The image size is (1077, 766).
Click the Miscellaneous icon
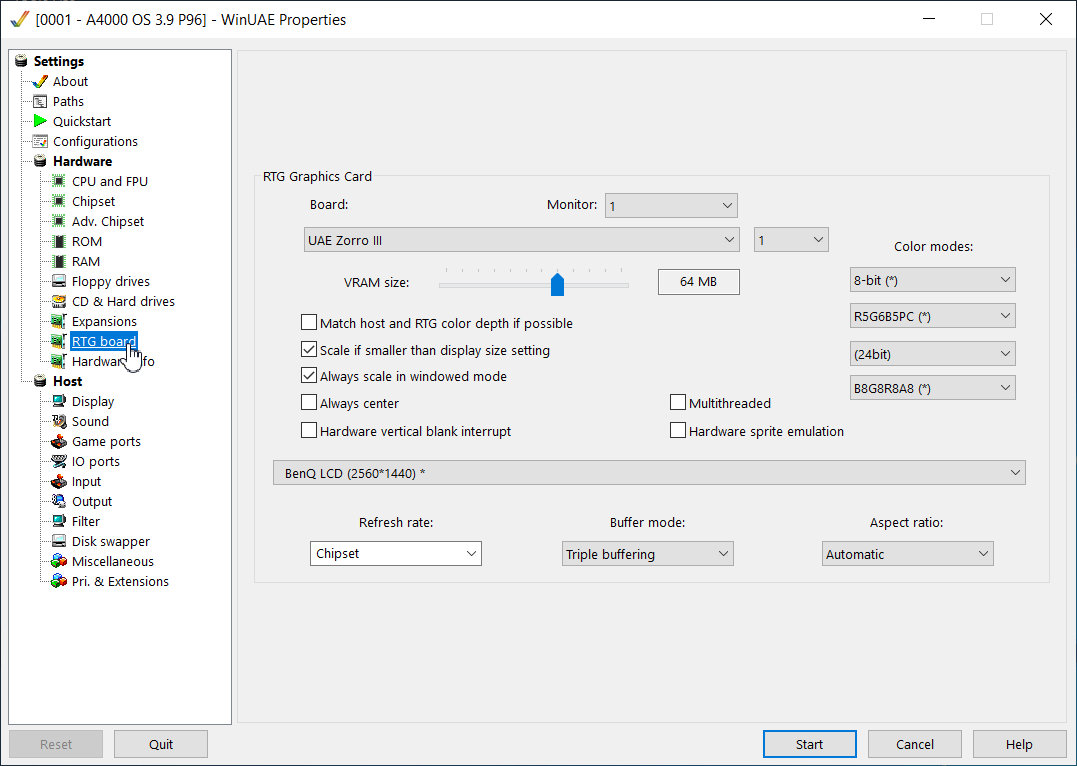click(x=59, y=561)
